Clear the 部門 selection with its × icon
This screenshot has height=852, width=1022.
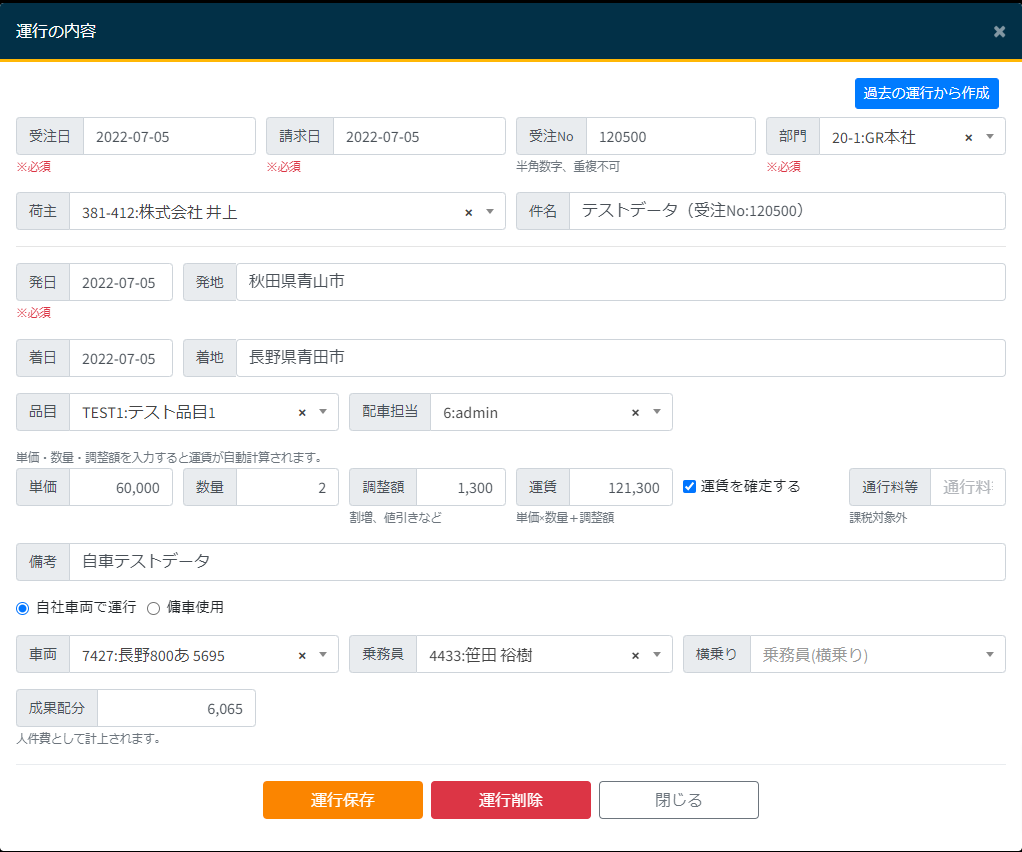click(968, 137)
